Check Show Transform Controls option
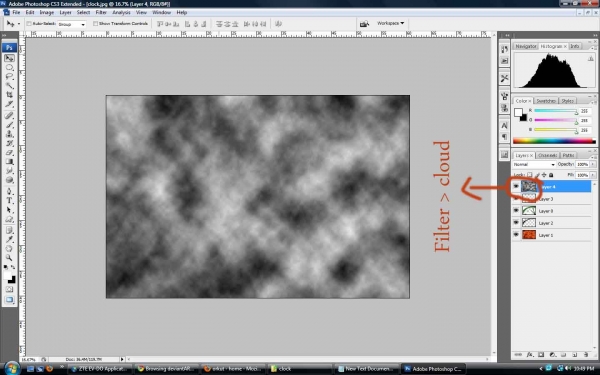The width and height of the screenshot is (600, 375). pos(95,24)
